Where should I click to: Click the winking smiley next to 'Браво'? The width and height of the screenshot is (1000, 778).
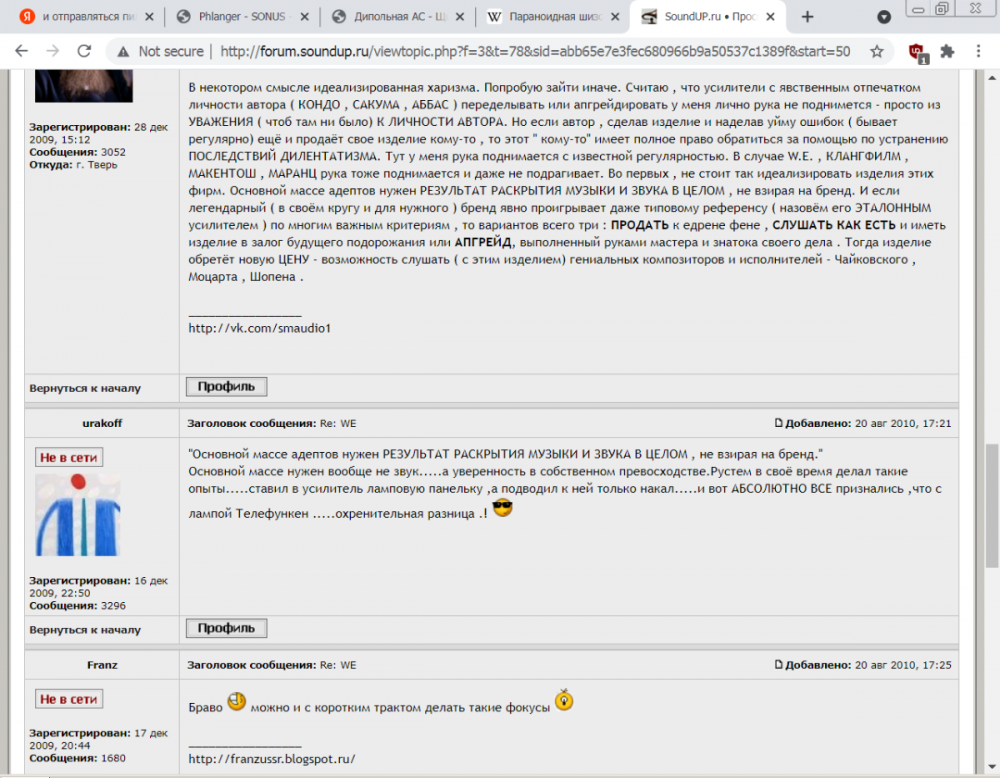pyautogui.click(x=237, y=701)
